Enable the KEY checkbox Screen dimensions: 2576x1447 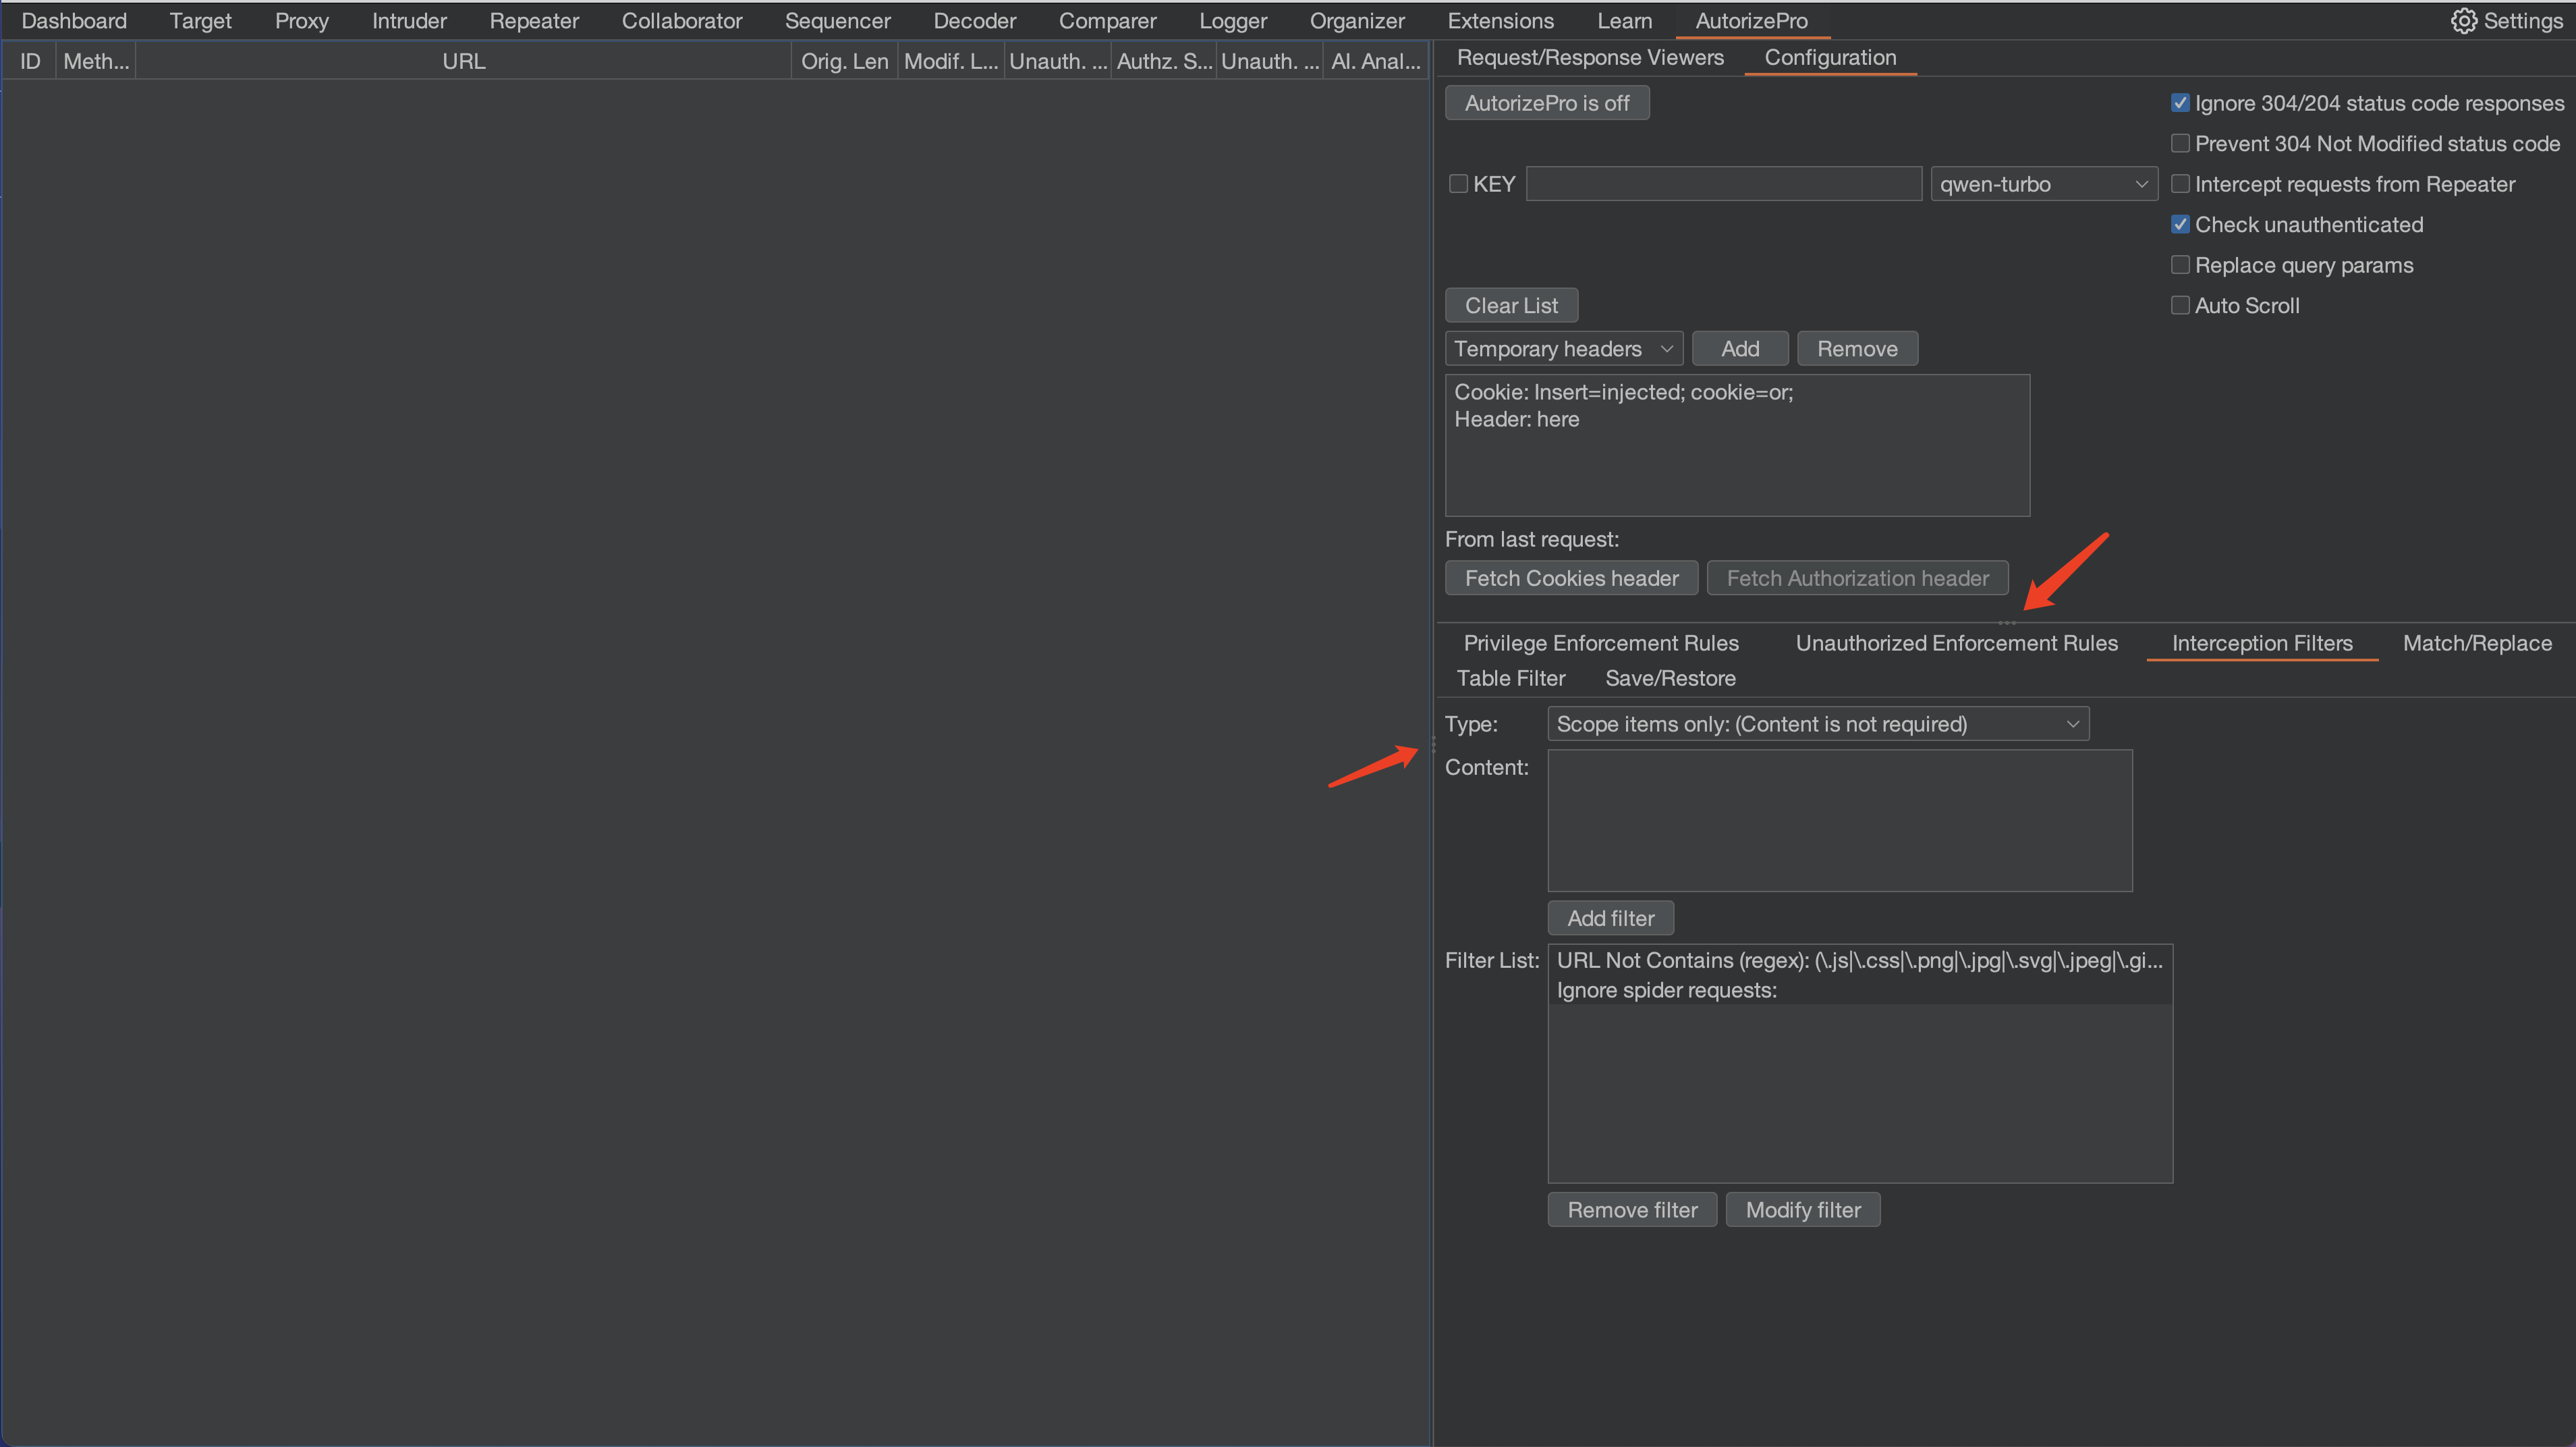pos(1458,184)
